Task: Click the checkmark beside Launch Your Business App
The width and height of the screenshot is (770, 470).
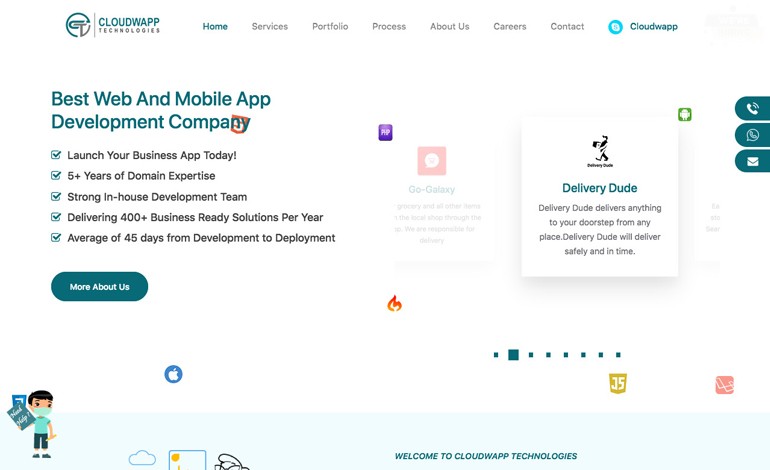Action: pyautogui.click(x=56, y=155)
